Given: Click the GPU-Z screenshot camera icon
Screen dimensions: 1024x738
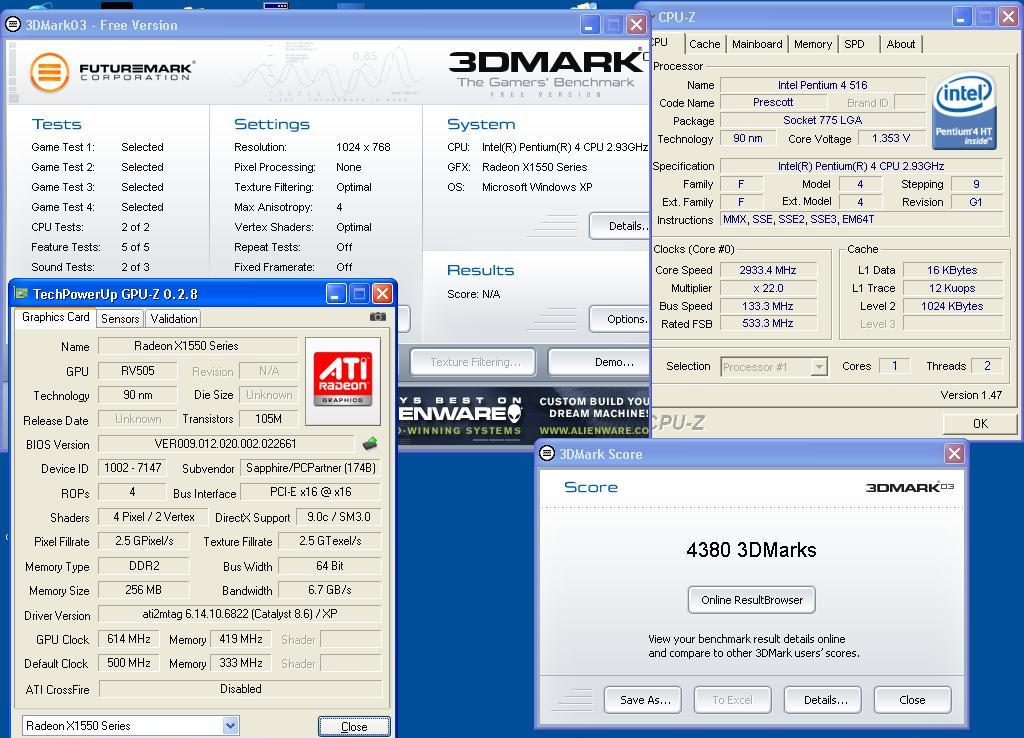Looking at the screenshot, I should (x=377, y=317).
